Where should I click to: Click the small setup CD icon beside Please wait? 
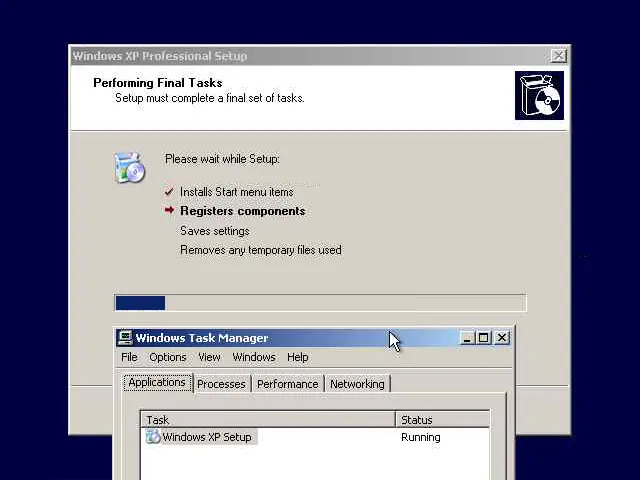[x=129, y=167]
